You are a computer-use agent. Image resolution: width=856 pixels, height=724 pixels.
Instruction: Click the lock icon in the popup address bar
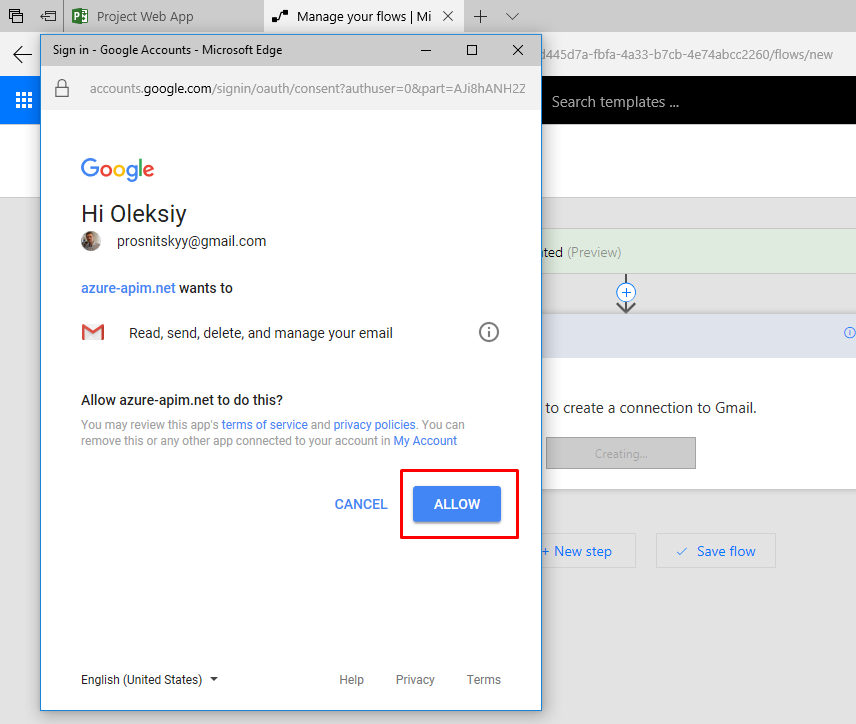[x=62, y=88]
